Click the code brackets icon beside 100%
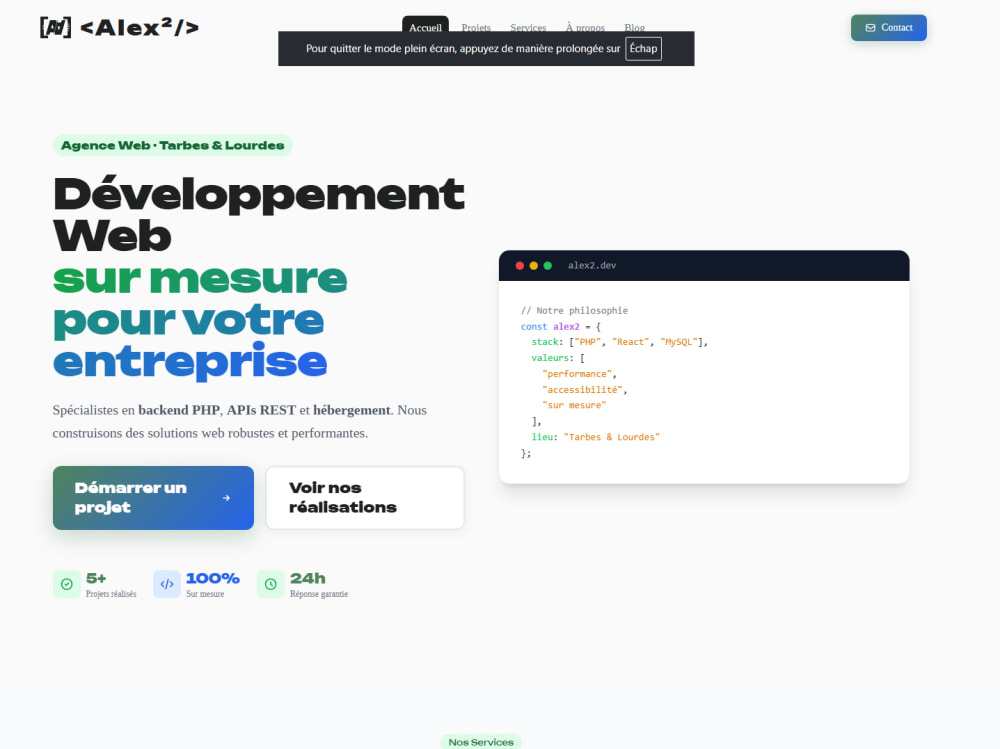Viewport: 1000px width, 749px height. tap(166, 584)
